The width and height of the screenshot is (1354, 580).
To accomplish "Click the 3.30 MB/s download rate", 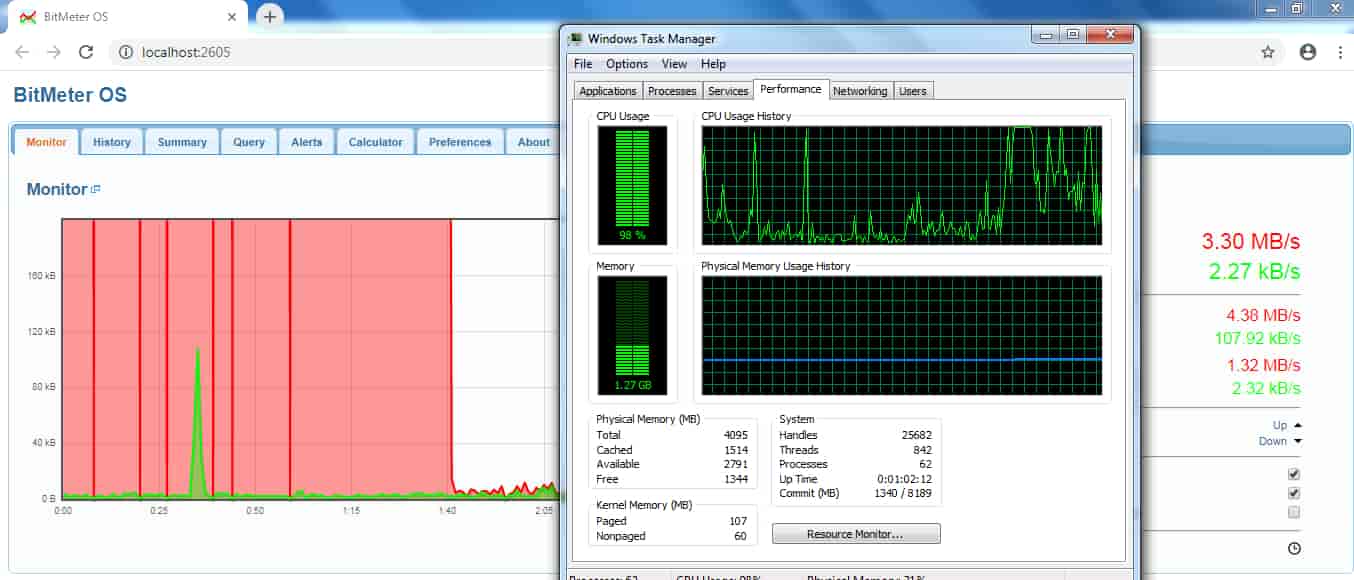I will pos(1251,242).
